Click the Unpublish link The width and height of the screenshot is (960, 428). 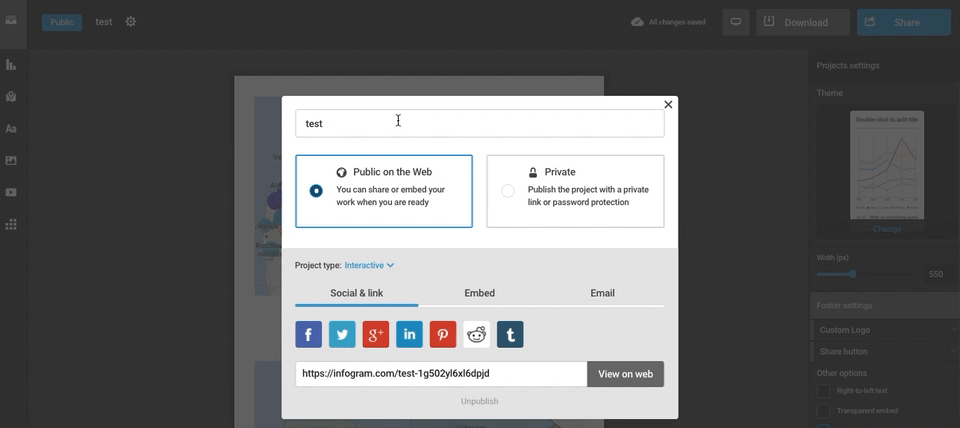[x=479, y=401]
